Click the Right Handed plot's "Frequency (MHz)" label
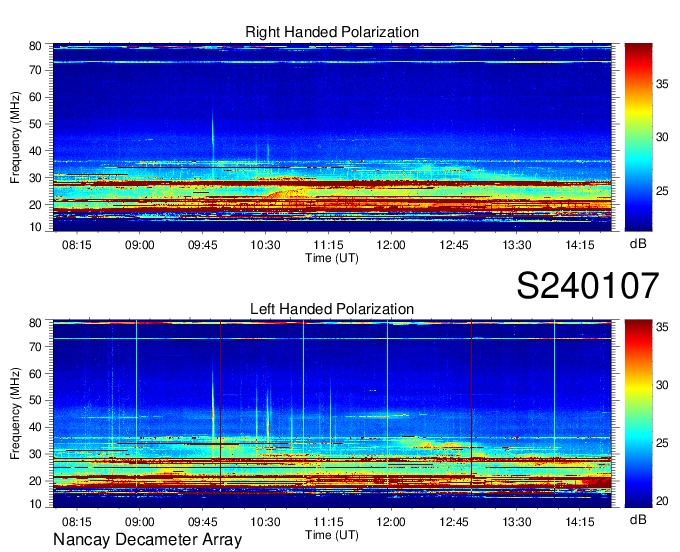This screenshot has height=552, width=680. [15, 137]
